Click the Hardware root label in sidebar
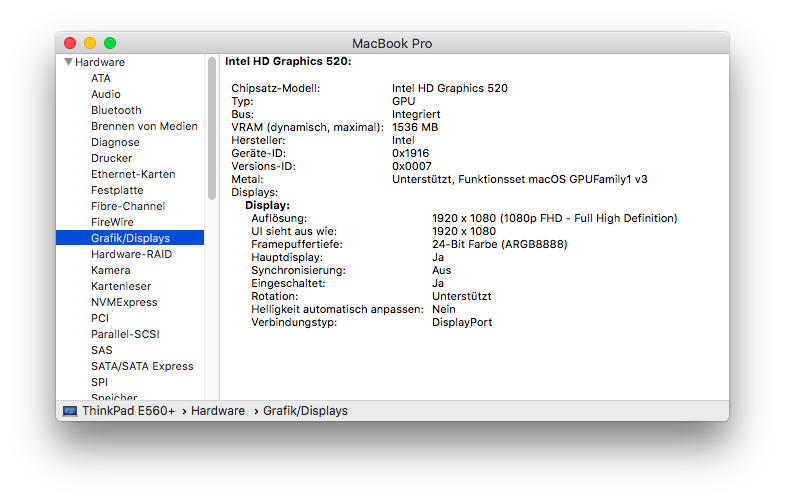 click(100, 63)
